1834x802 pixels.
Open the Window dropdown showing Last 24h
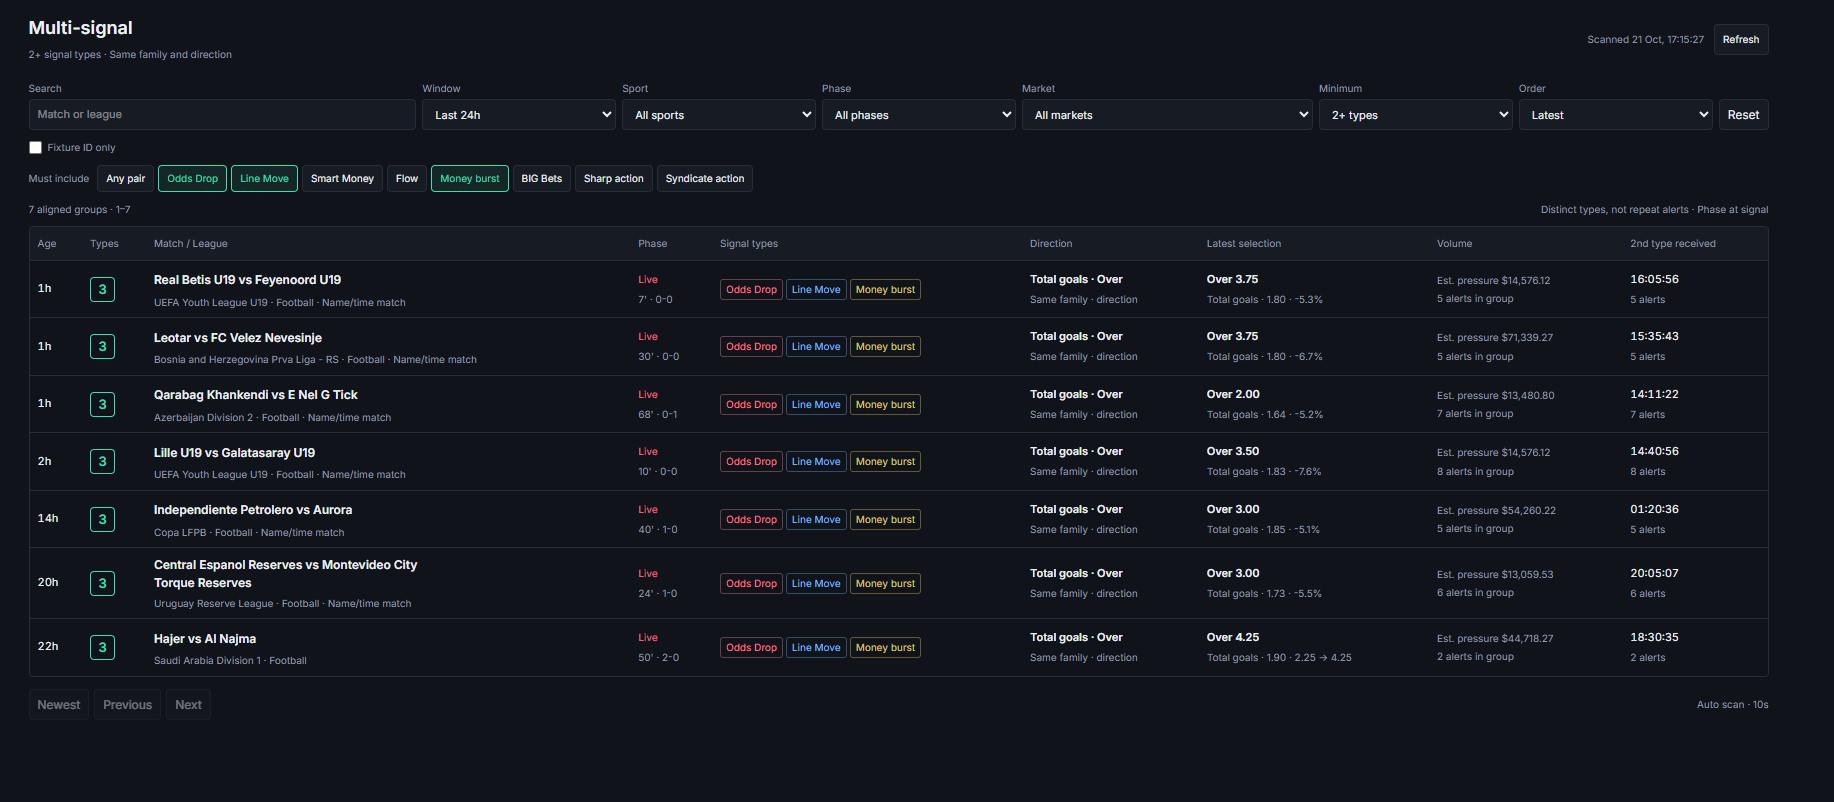click(519, 115)
